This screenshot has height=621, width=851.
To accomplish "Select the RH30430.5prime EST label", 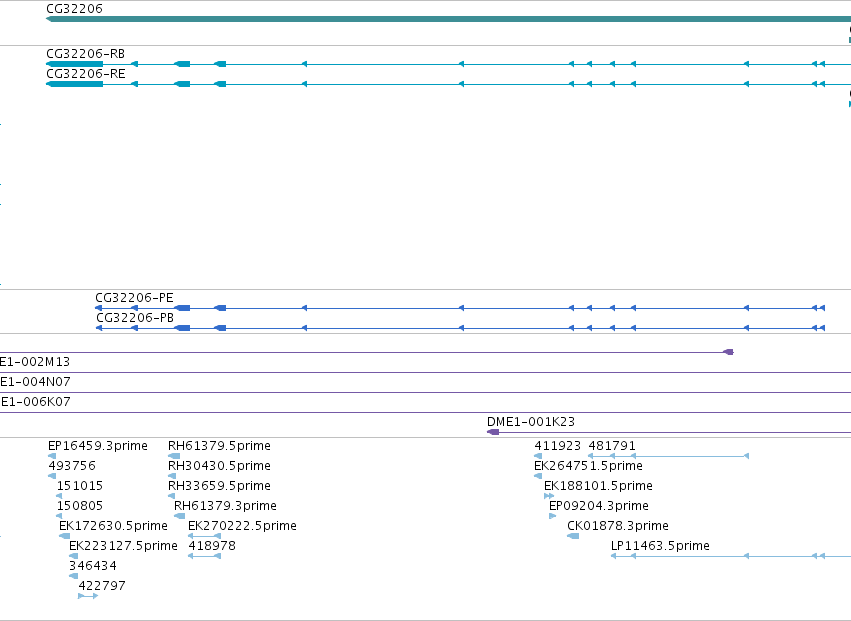I will coord(219,466).
